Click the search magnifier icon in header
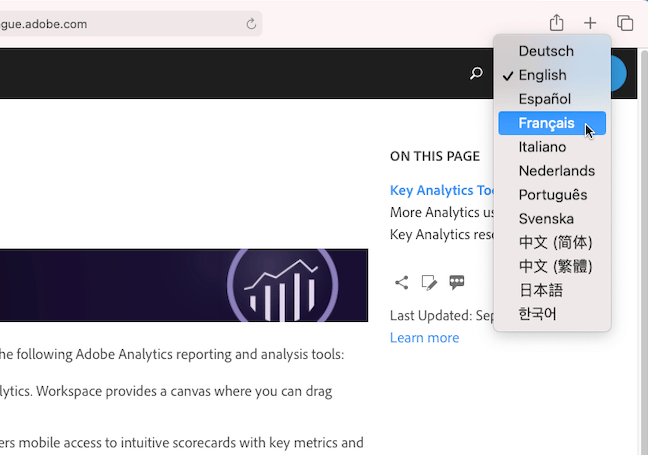 [x=476, y=74]
